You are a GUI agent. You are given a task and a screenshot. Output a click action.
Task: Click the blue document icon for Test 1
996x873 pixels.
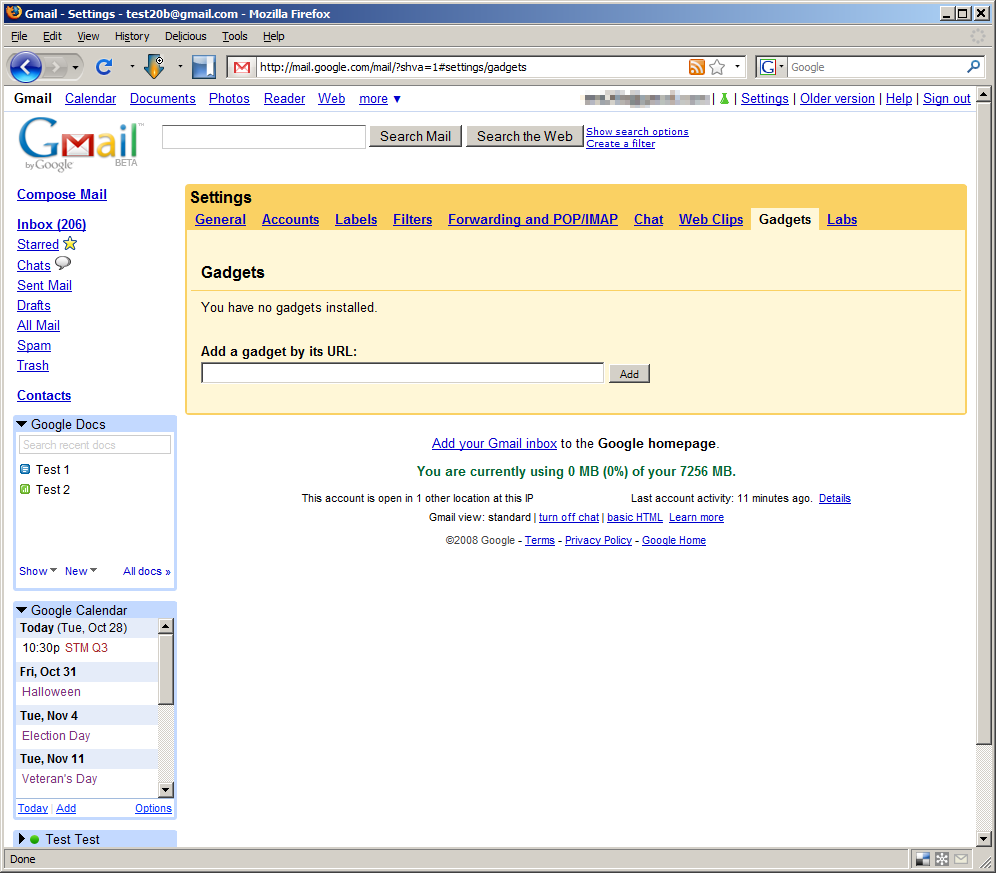(25, 470)
